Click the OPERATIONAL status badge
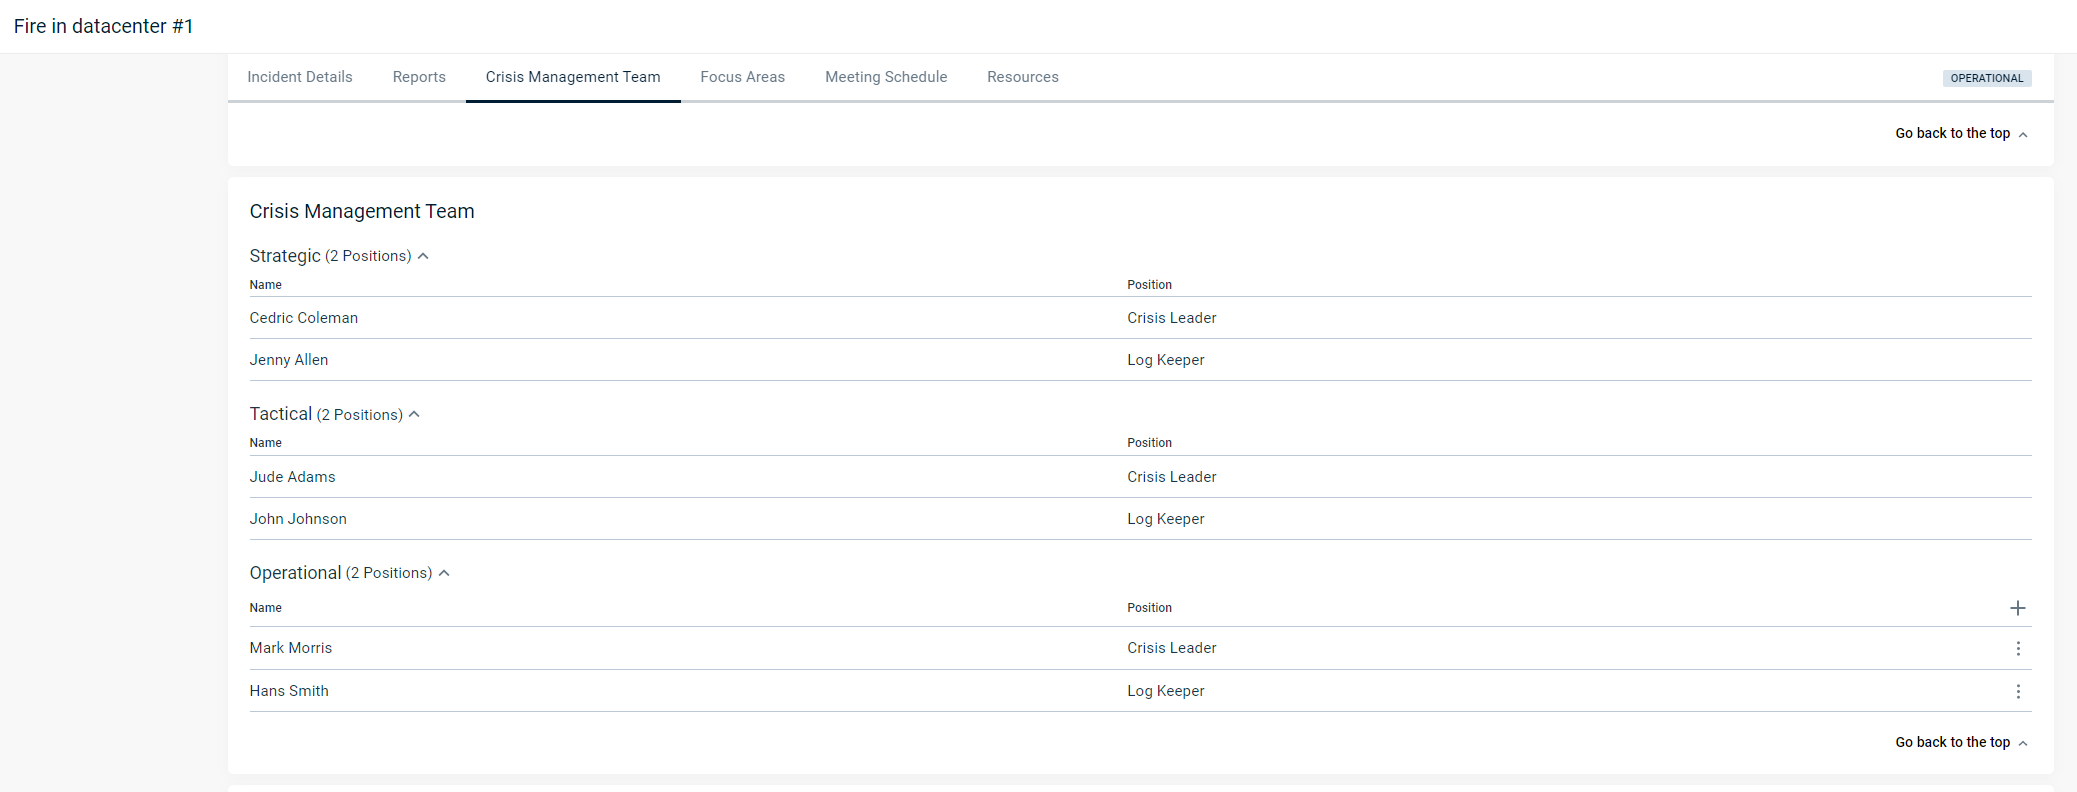This screenshot has height=792, width=2077. click(x=1986, y=78)
